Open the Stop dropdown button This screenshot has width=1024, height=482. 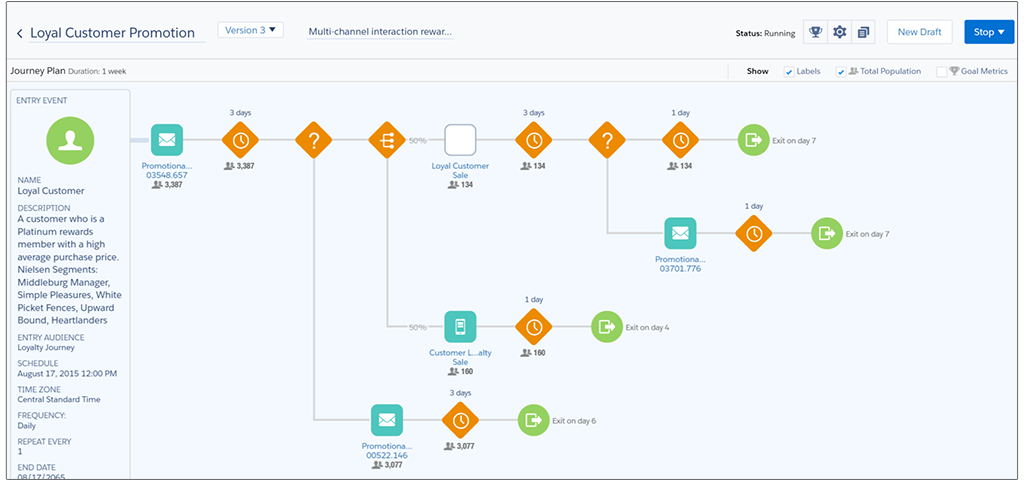pyautogui.click(x=989, y=32)
